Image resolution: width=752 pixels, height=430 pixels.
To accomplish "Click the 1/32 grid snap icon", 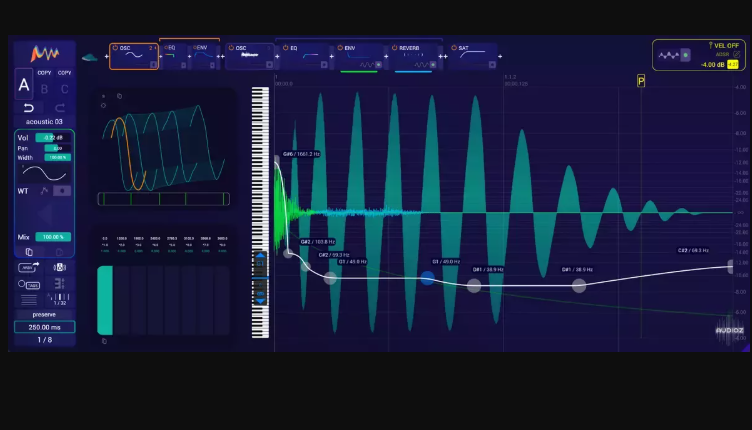I will tap(59, 299).
